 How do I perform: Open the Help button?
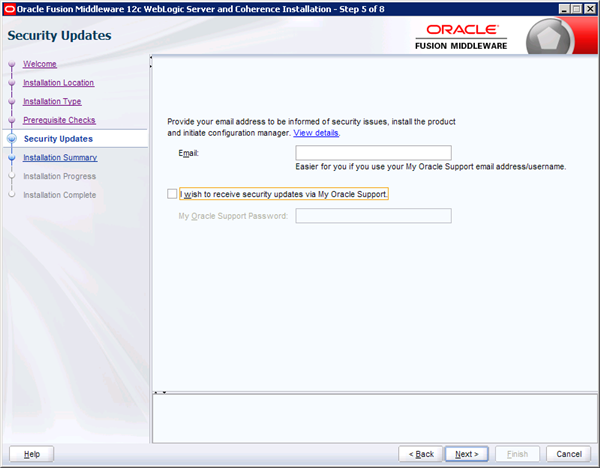point(31,454)
